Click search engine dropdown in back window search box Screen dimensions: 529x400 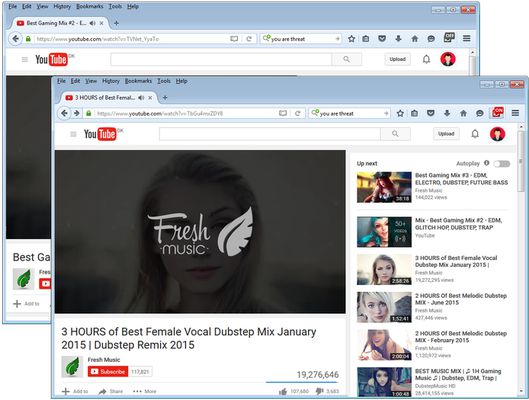coord(266,38)
